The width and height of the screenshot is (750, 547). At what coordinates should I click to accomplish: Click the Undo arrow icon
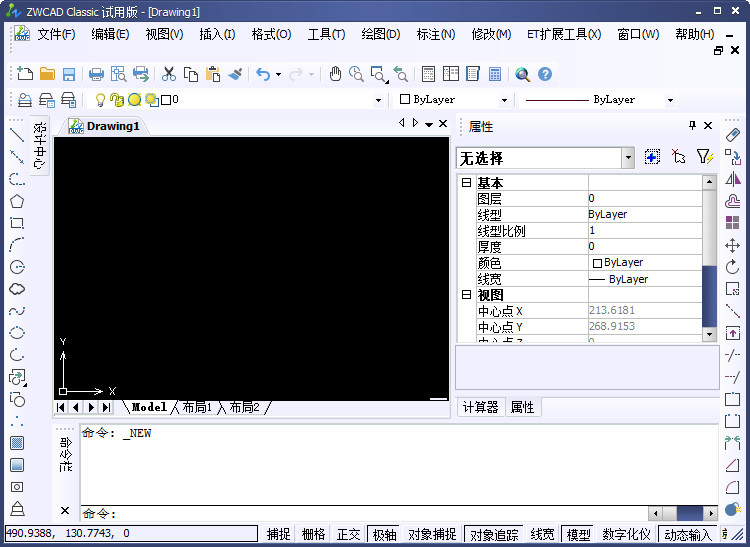tap(263, 74)
